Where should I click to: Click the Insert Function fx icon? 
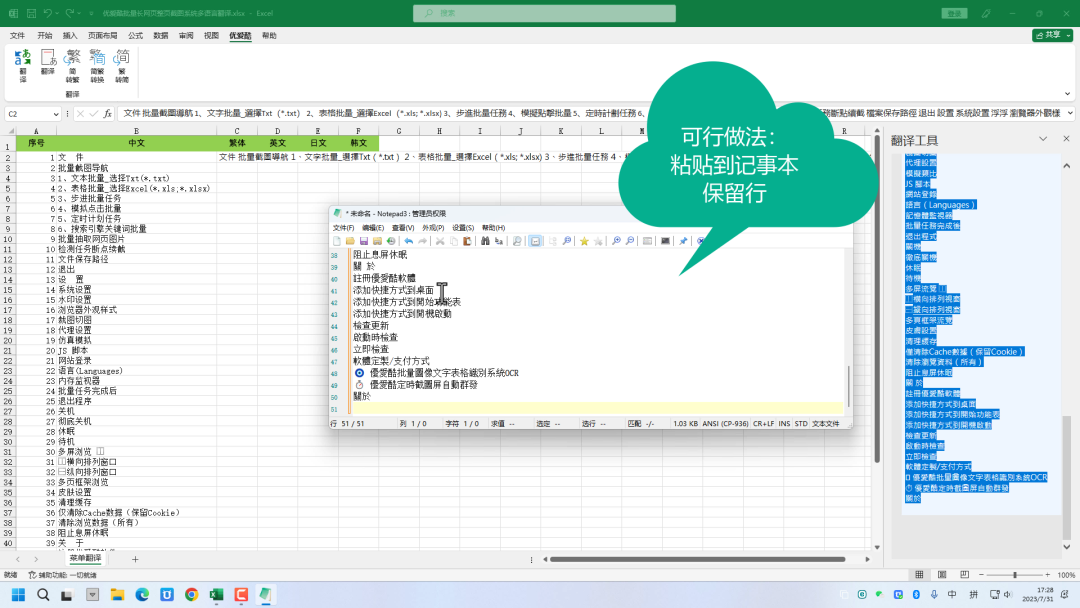pyautogui.click(x=107, y=114)
